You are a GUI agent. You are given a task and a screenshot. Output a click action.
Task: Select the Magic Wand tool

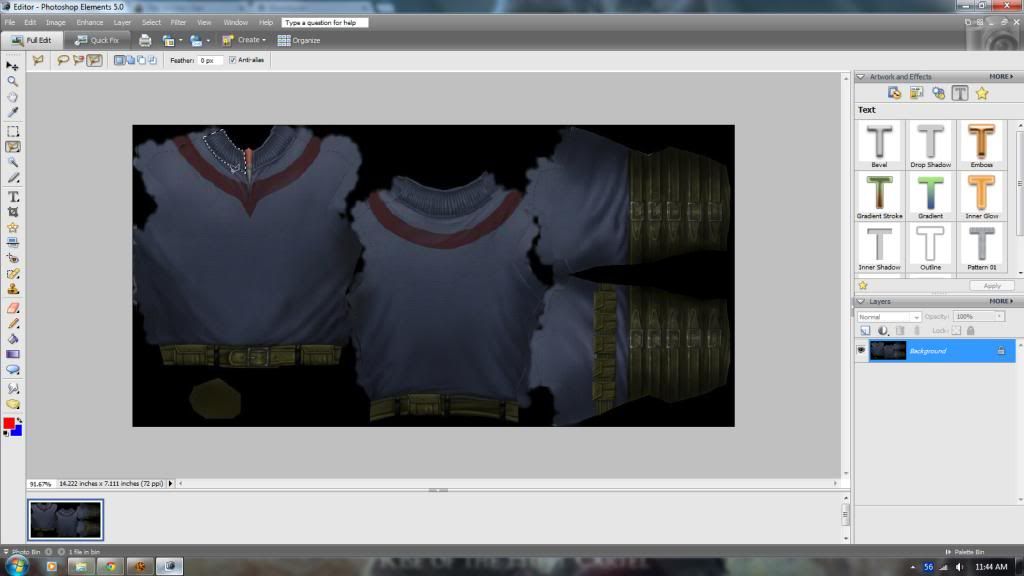click(12, 162)
